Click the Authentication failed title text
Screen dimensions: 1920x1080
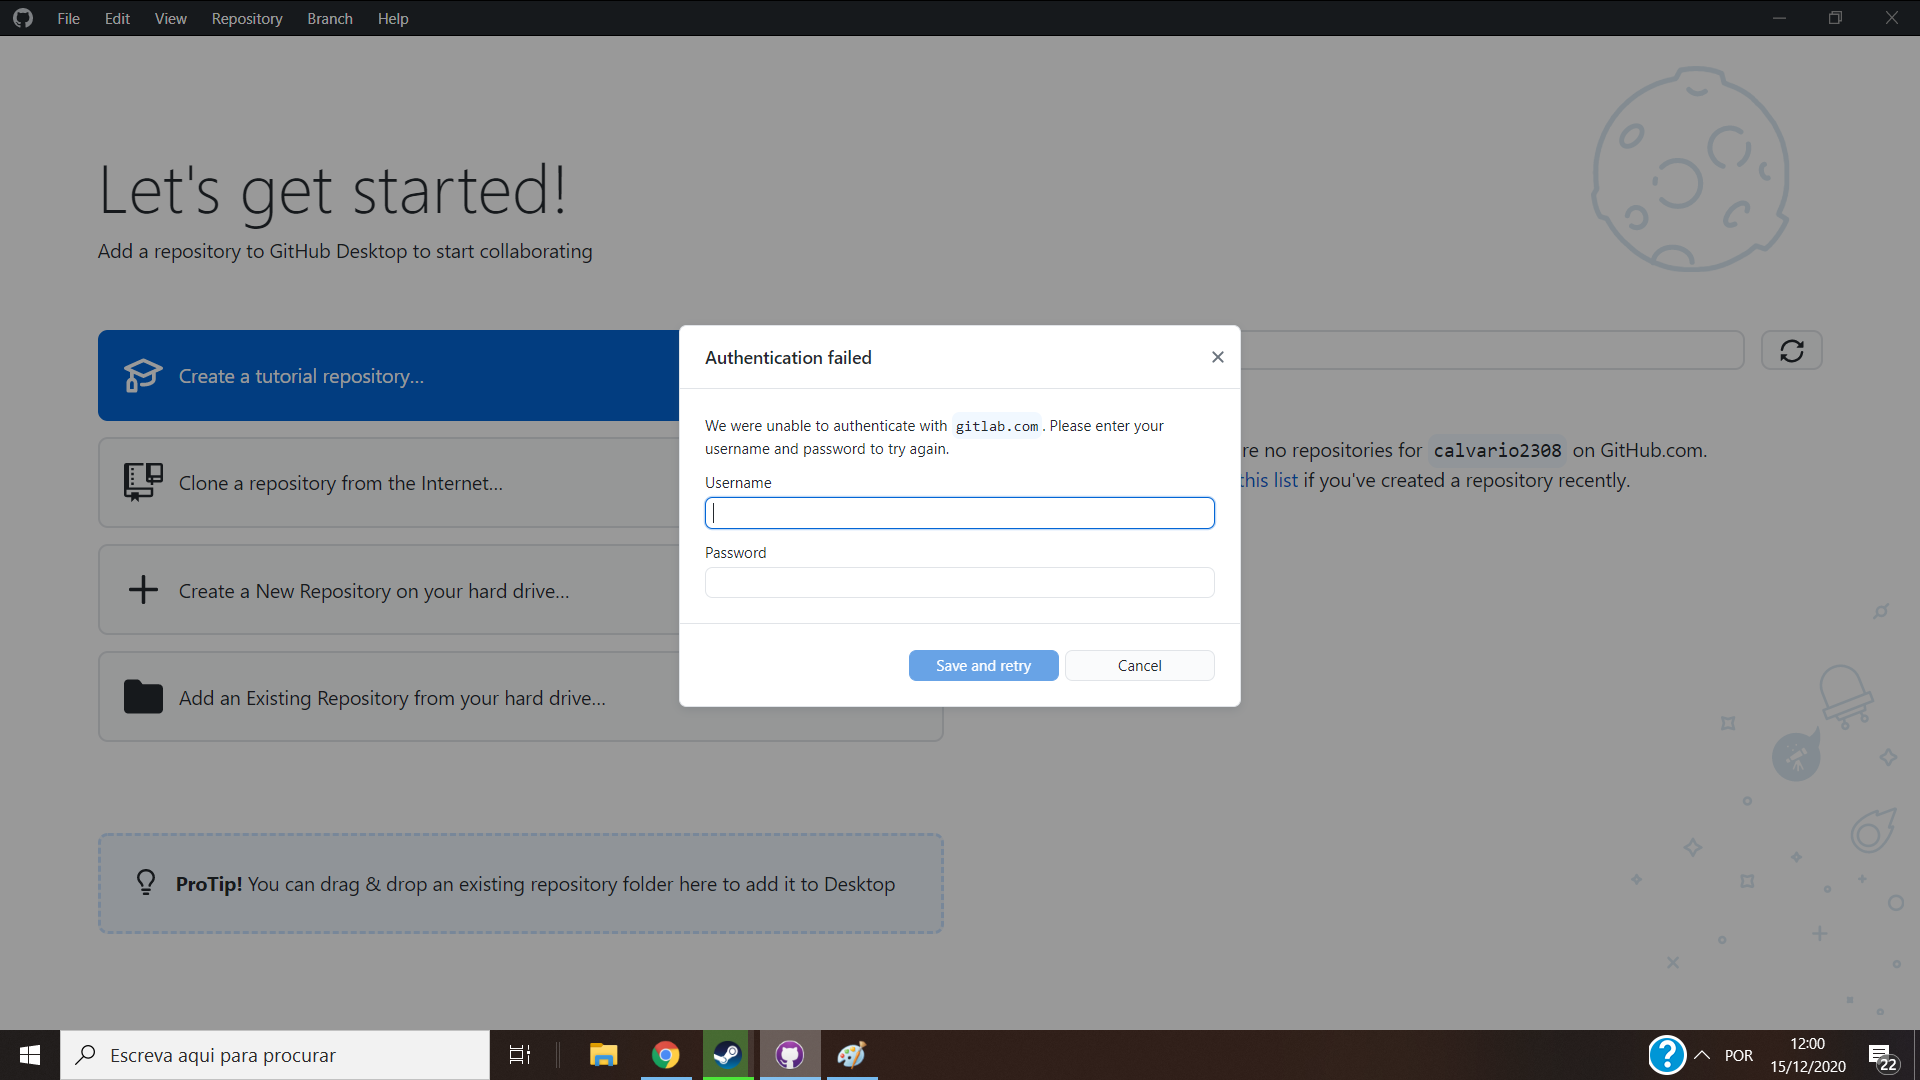click(788, 357)
